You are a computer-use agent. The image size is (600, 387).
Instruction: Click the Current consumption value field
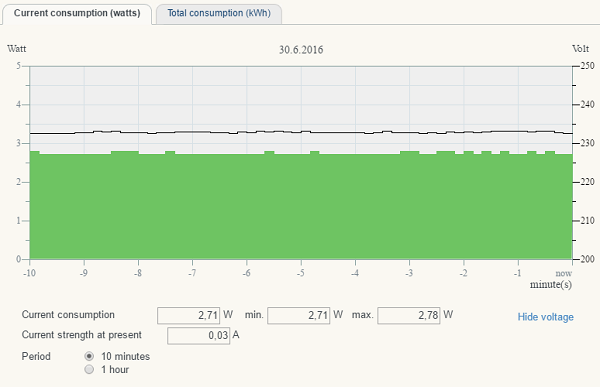click(188, 315)
